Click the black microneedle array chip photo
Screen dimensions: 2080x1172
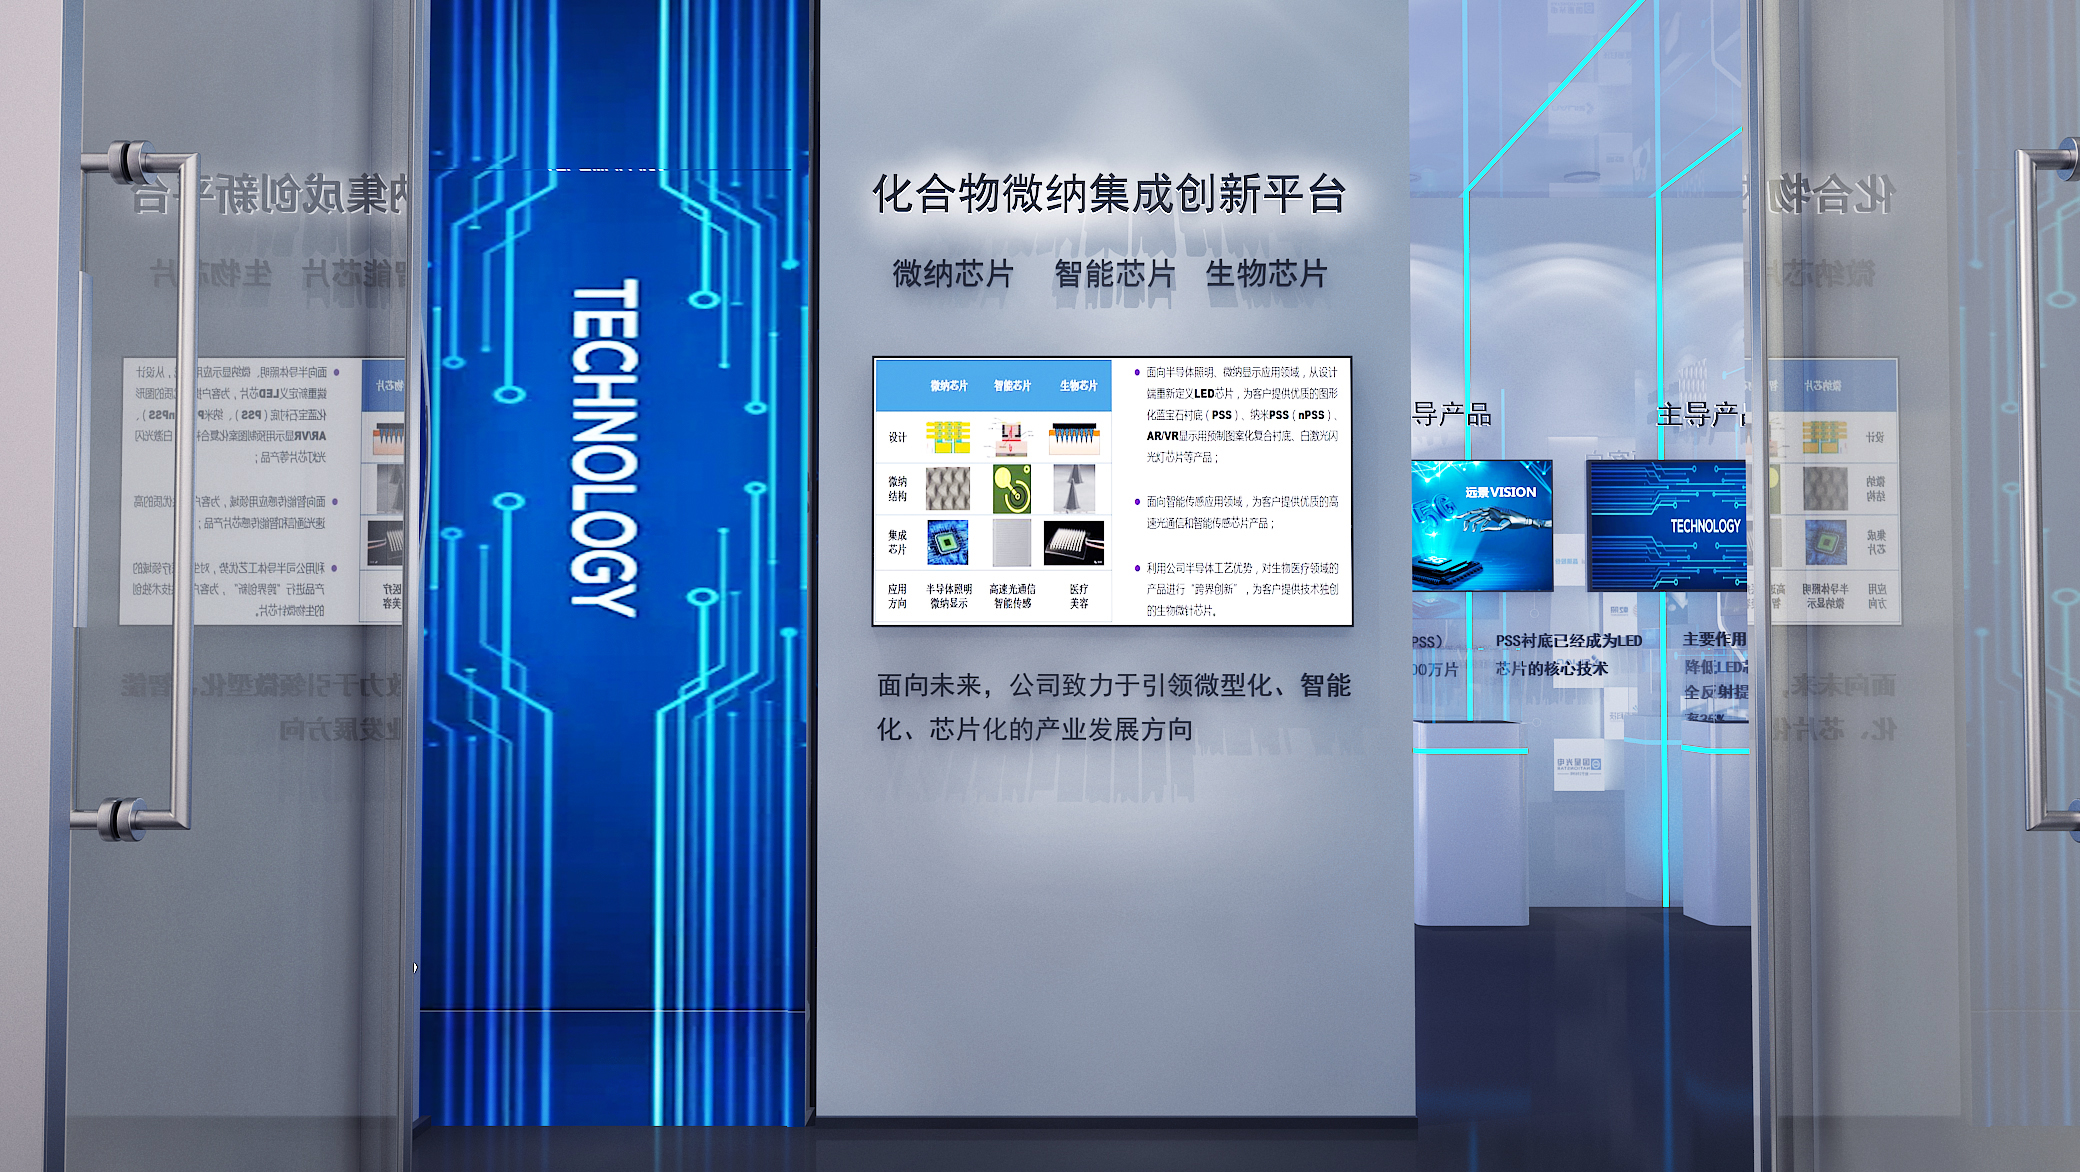tap(1074, 543)
